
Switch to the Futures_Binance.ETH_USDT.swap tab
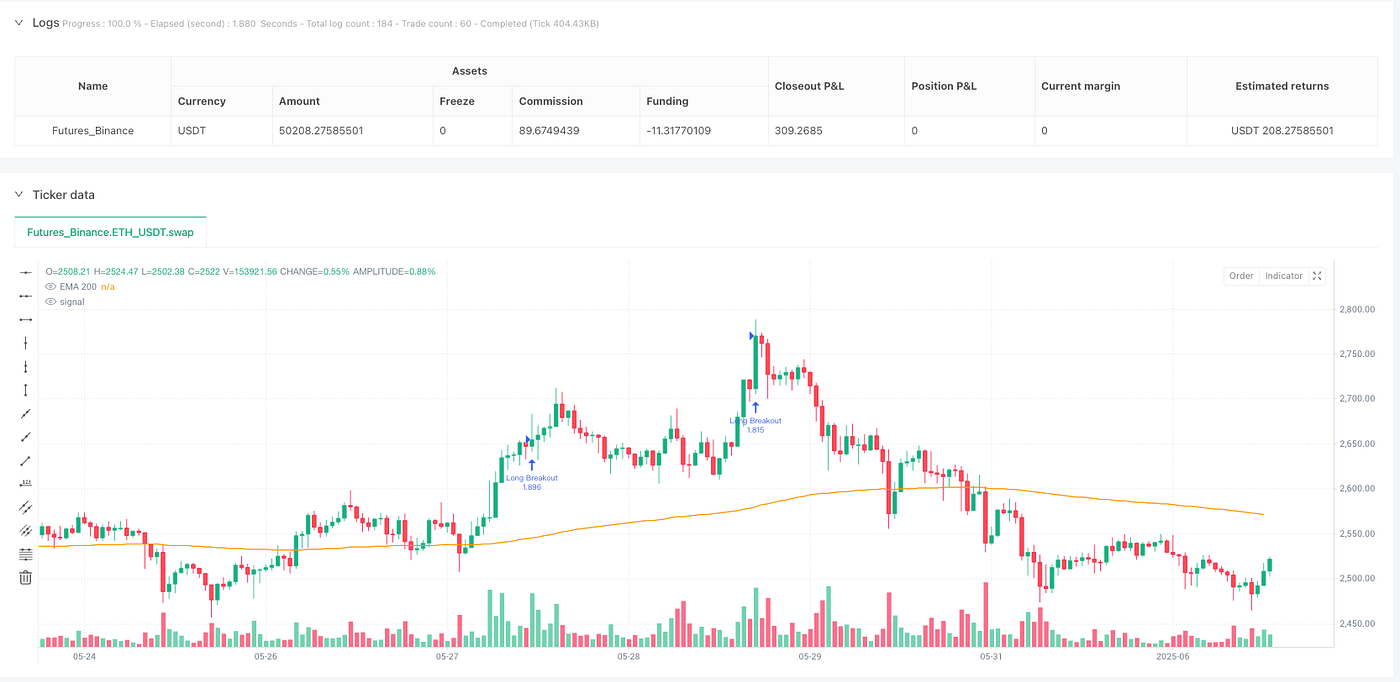tap(110, 231)
